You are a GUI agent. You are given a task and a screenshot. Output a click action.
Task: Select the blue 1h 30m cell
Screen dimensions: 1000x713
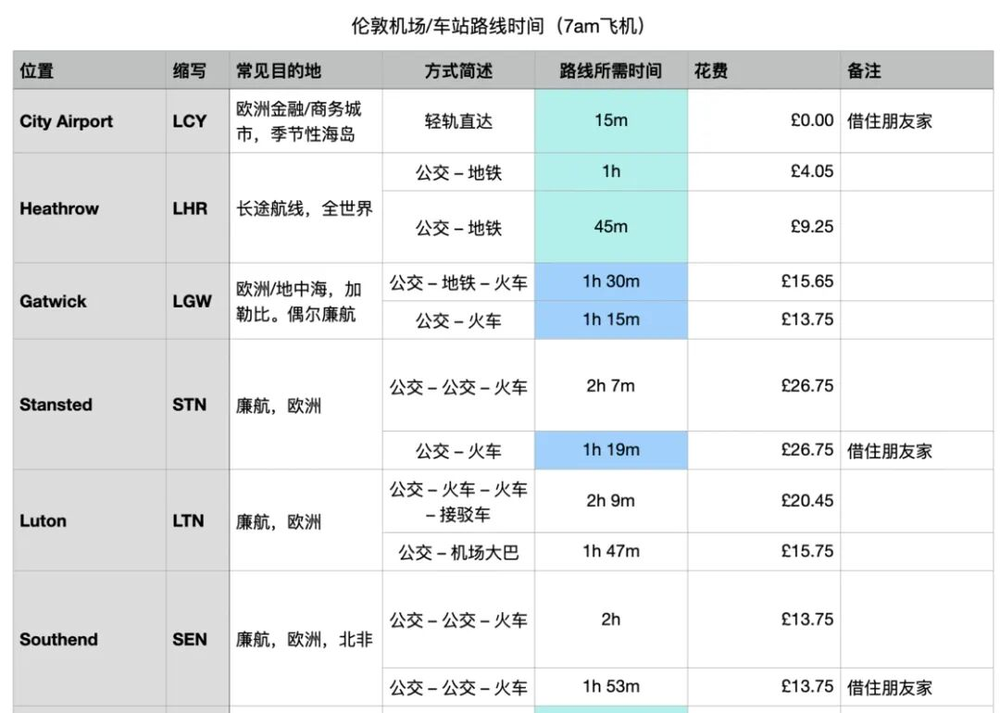coord(611,282)
